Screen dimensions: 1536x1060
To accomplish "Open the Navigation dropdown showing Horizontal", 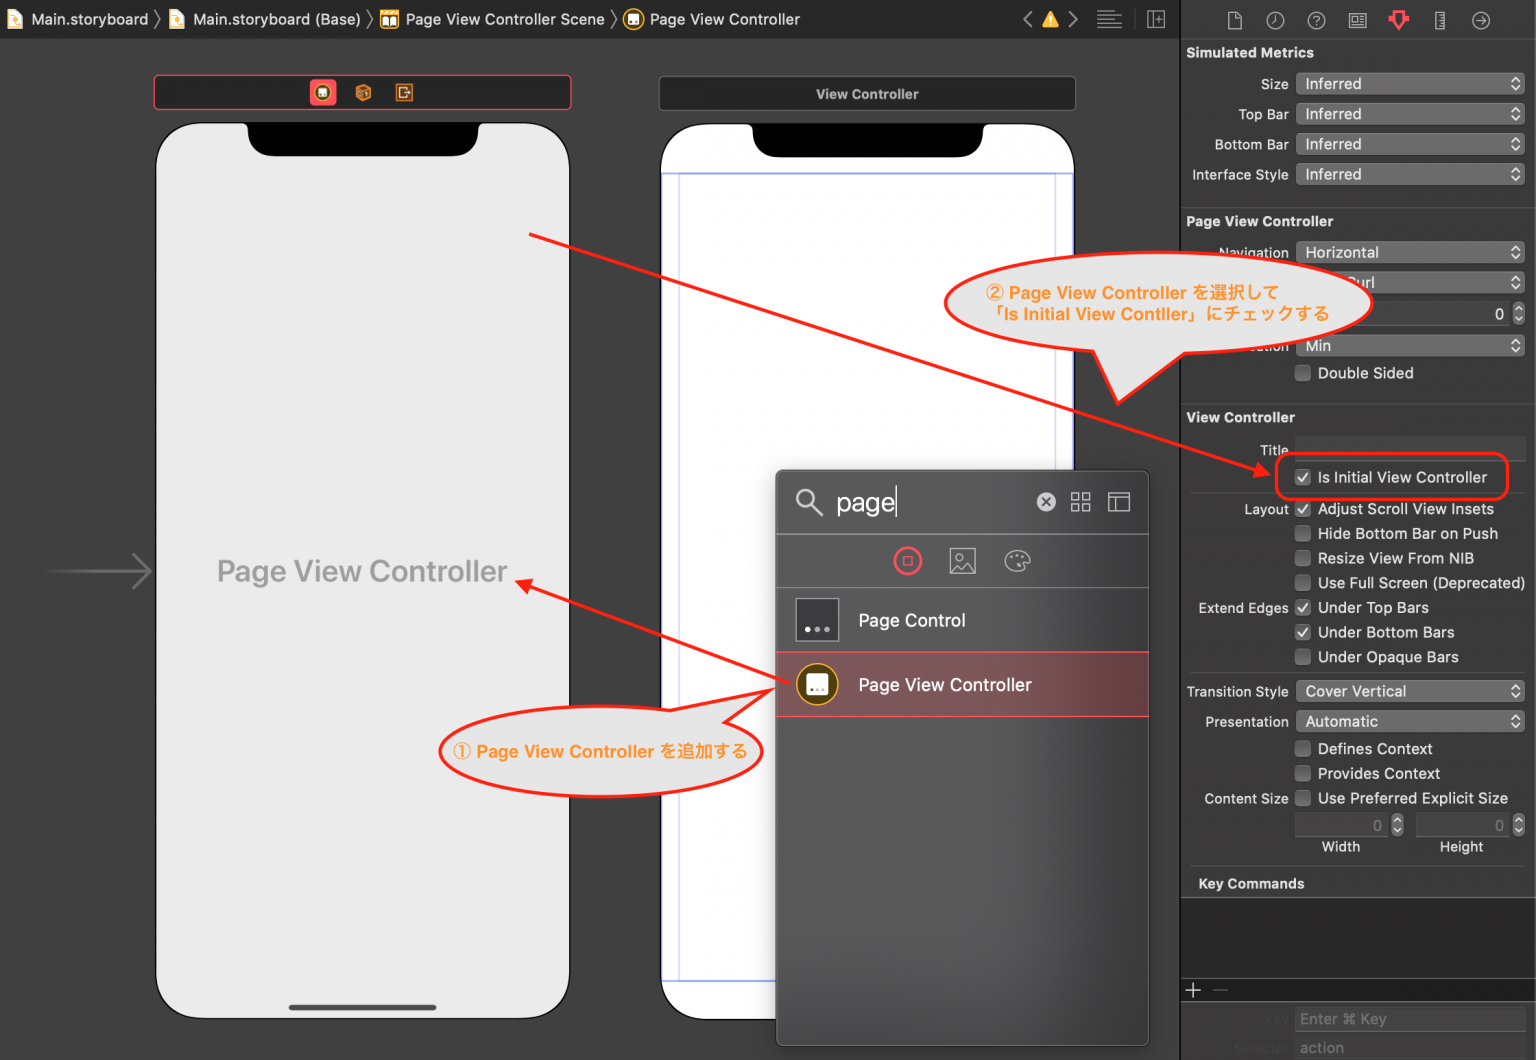I will click(x=1410, y=252).
